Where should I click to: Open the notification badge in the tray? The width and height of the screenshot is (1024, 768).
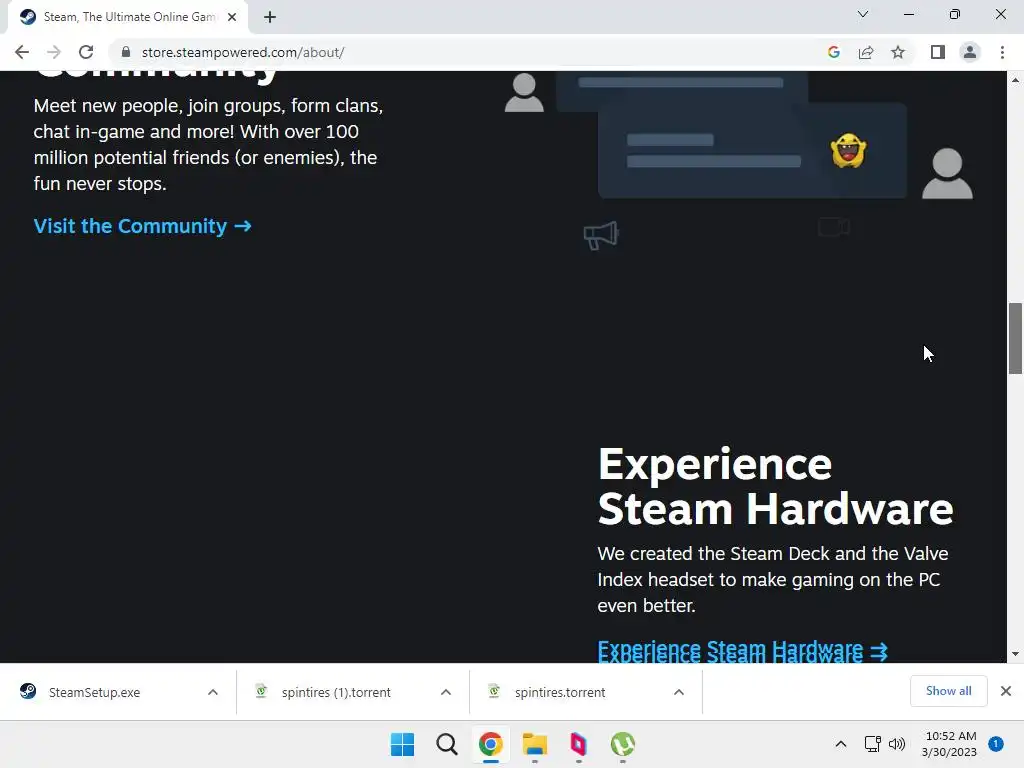[995, 744]
